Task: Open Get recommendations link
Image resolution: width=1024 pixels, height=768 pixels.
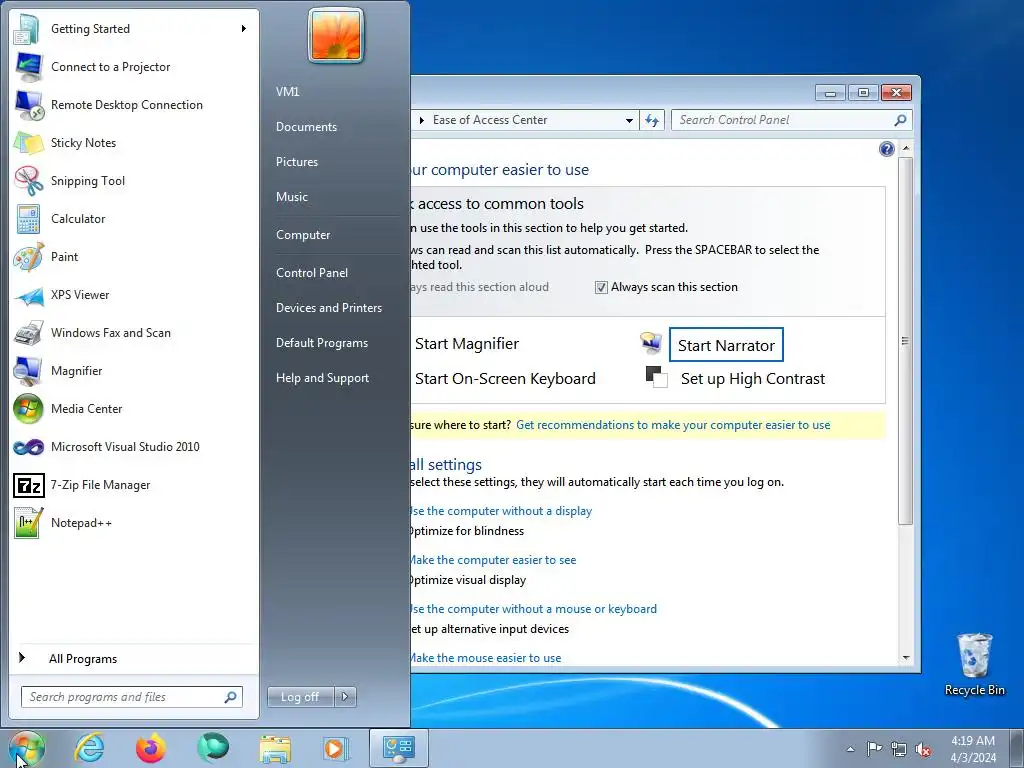Action: (x=673, y=425)
